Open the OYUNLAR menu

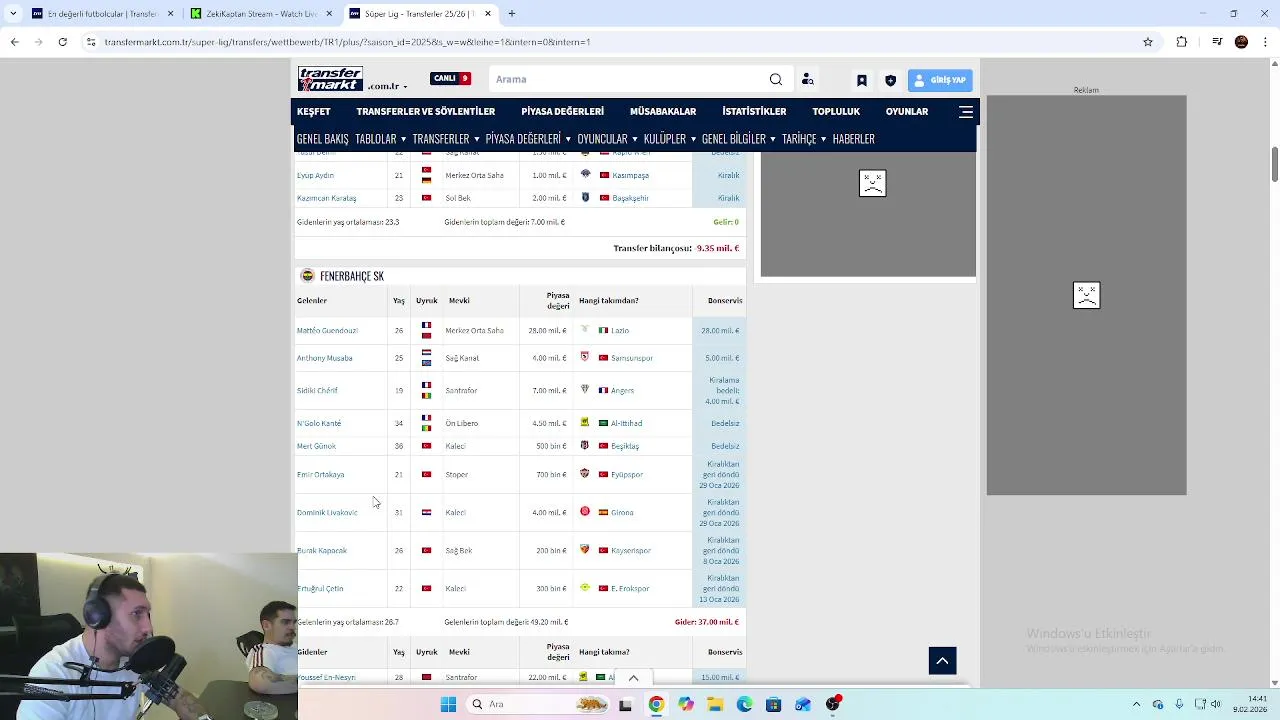(906, 111)
